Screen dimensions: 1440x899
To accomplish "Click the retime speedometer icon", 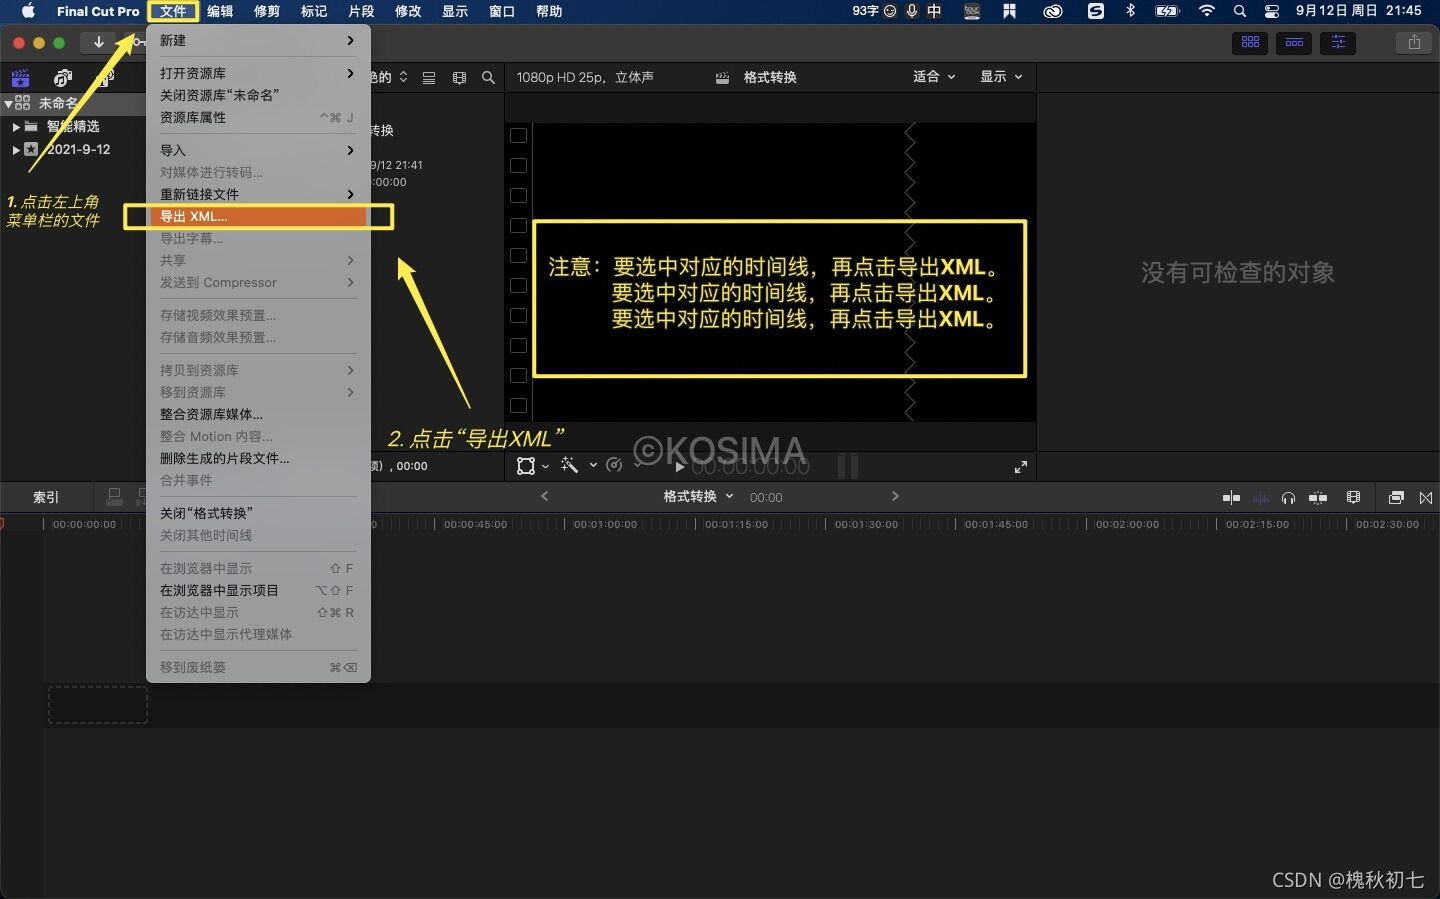I will [614, 465].
